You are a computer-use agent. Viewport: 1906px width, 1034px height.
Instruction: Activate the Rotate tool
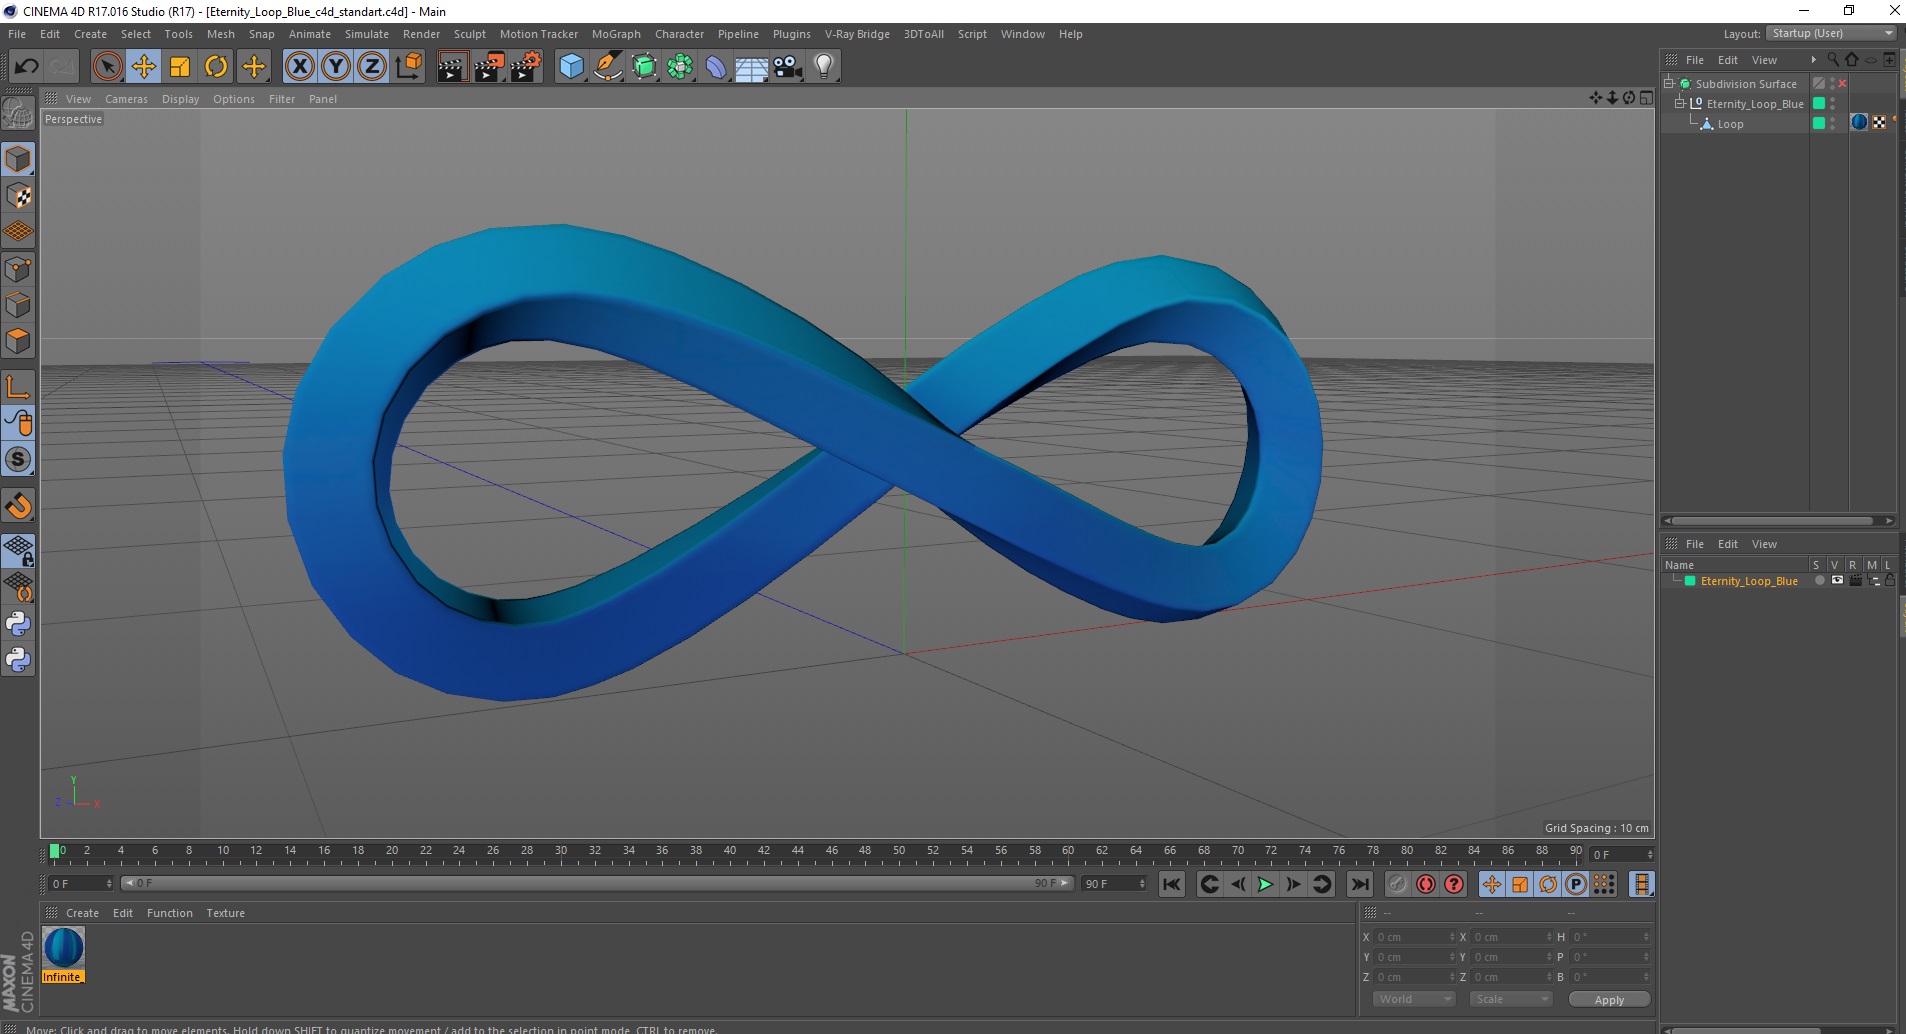[216, 67]
